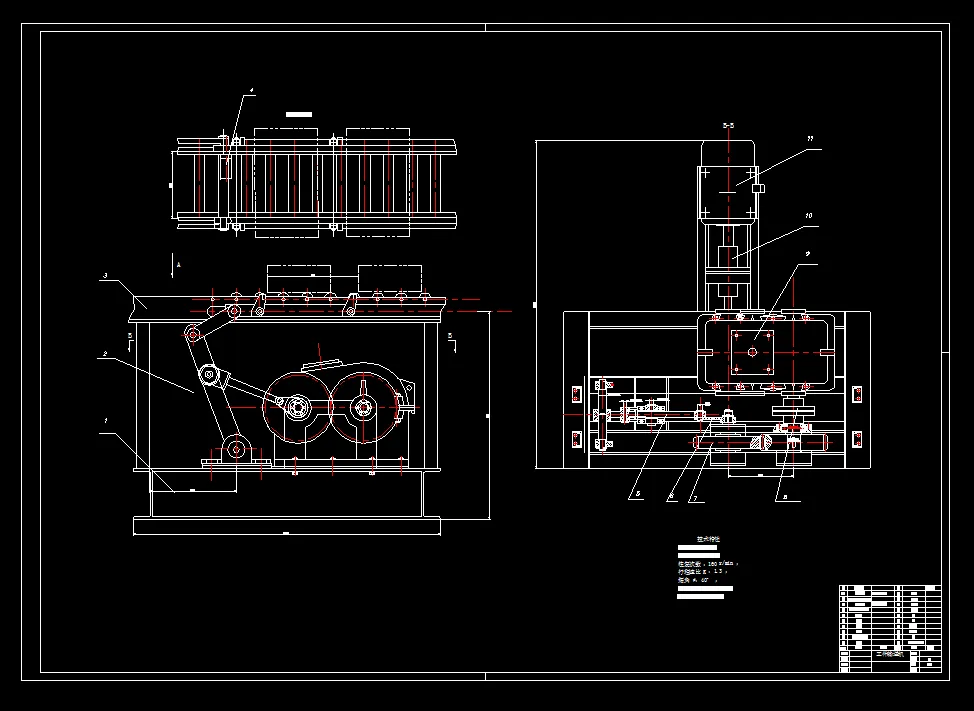This screenshot has width=974, height=711.
Task: Select the square flange plate on gearbox
Action: pos(752,352)
